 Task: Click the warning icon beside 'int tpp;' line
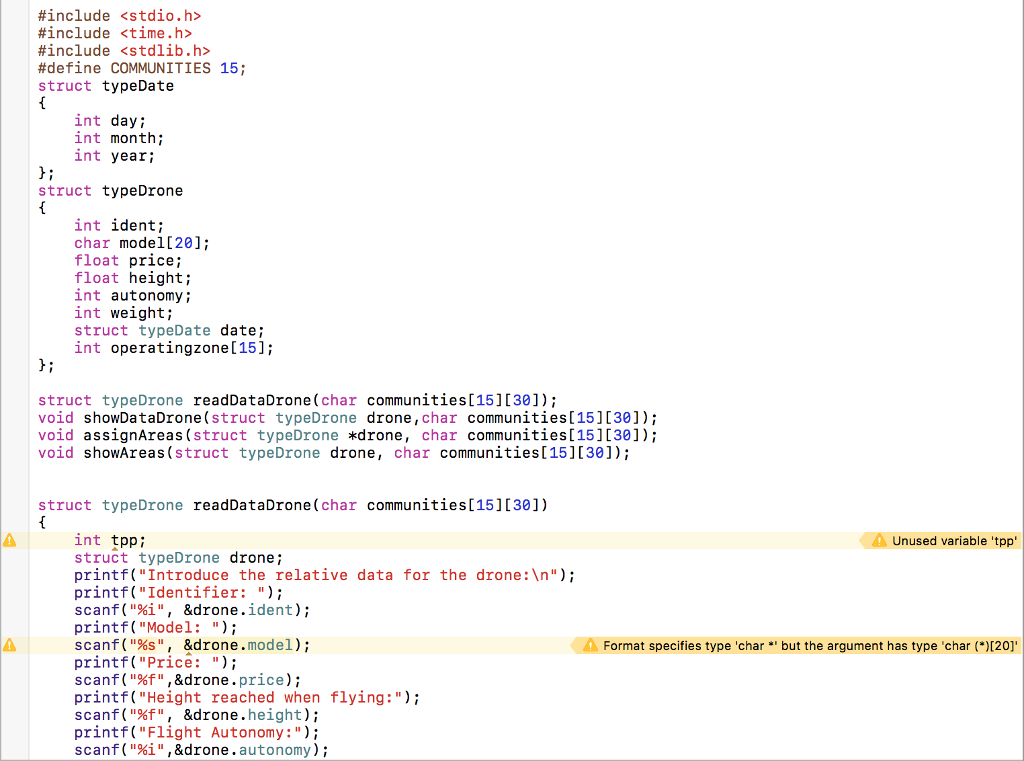(x=9, y=540)
